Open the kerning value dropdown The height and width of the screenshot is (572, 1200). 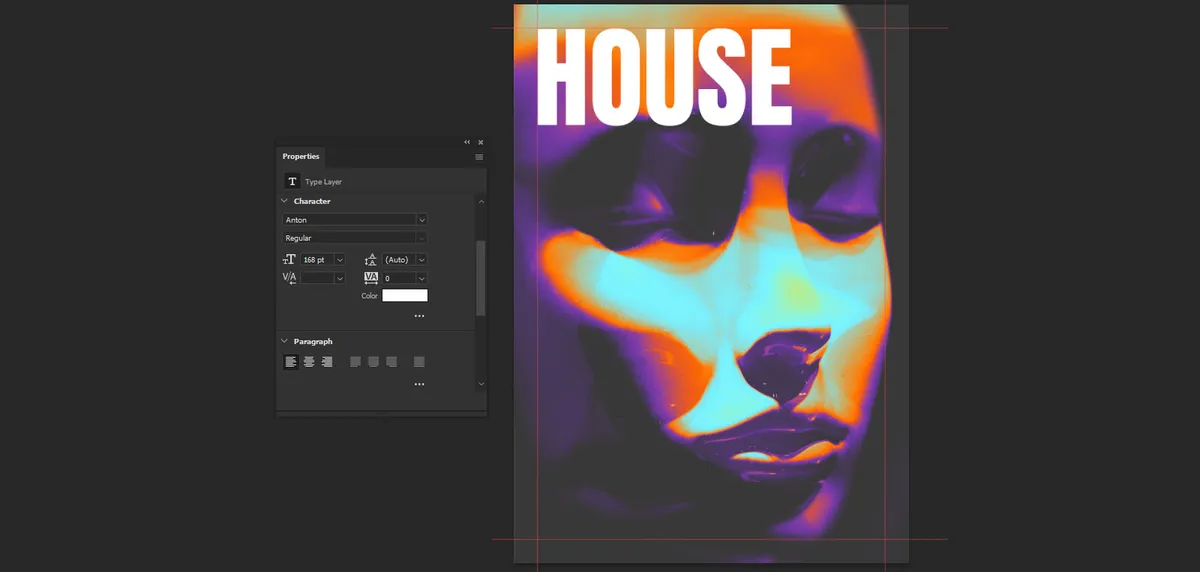(x=340, y=278)
